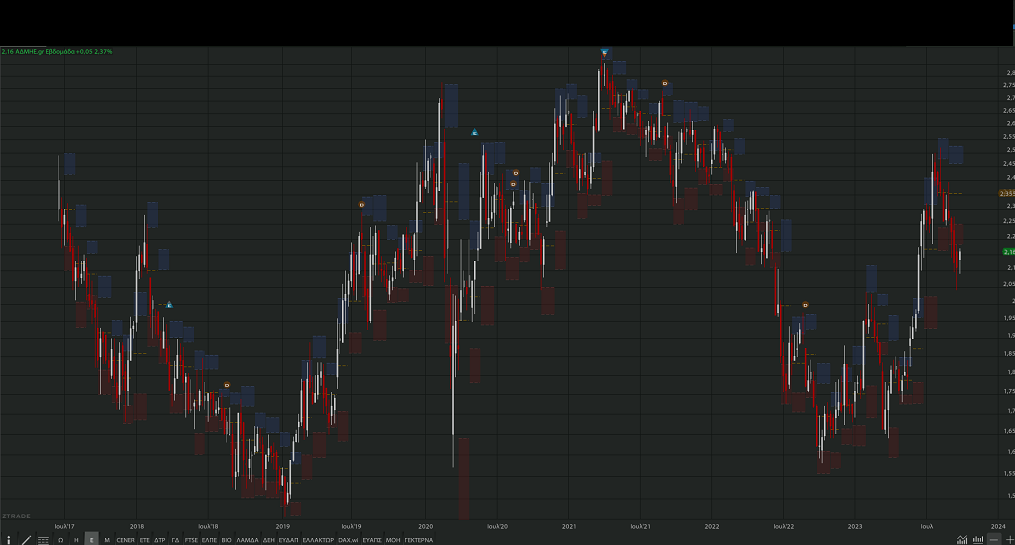Open the FTSE index shortcut
Screen dimensions: 1015x545
191,539
